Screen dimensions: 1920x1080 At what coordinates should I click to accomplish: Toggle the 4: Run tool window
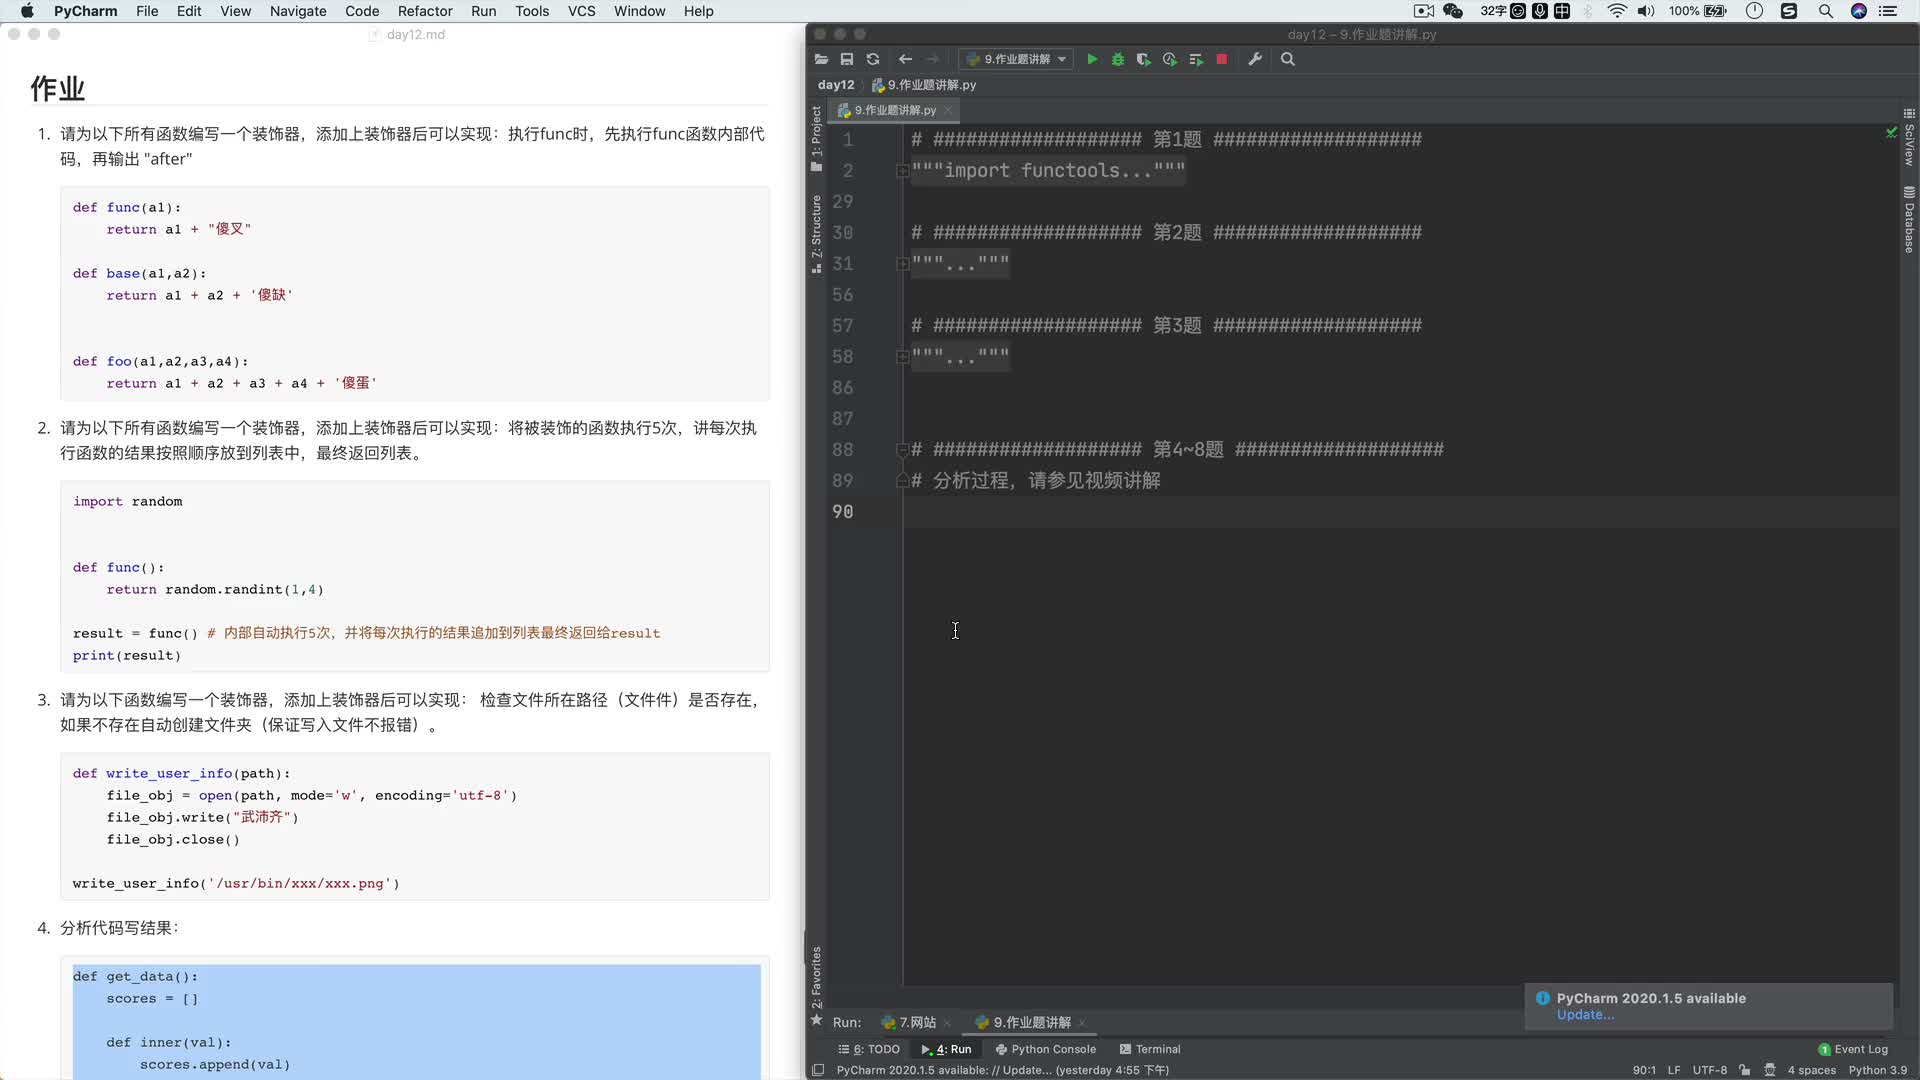click(x=946, y=1049)
